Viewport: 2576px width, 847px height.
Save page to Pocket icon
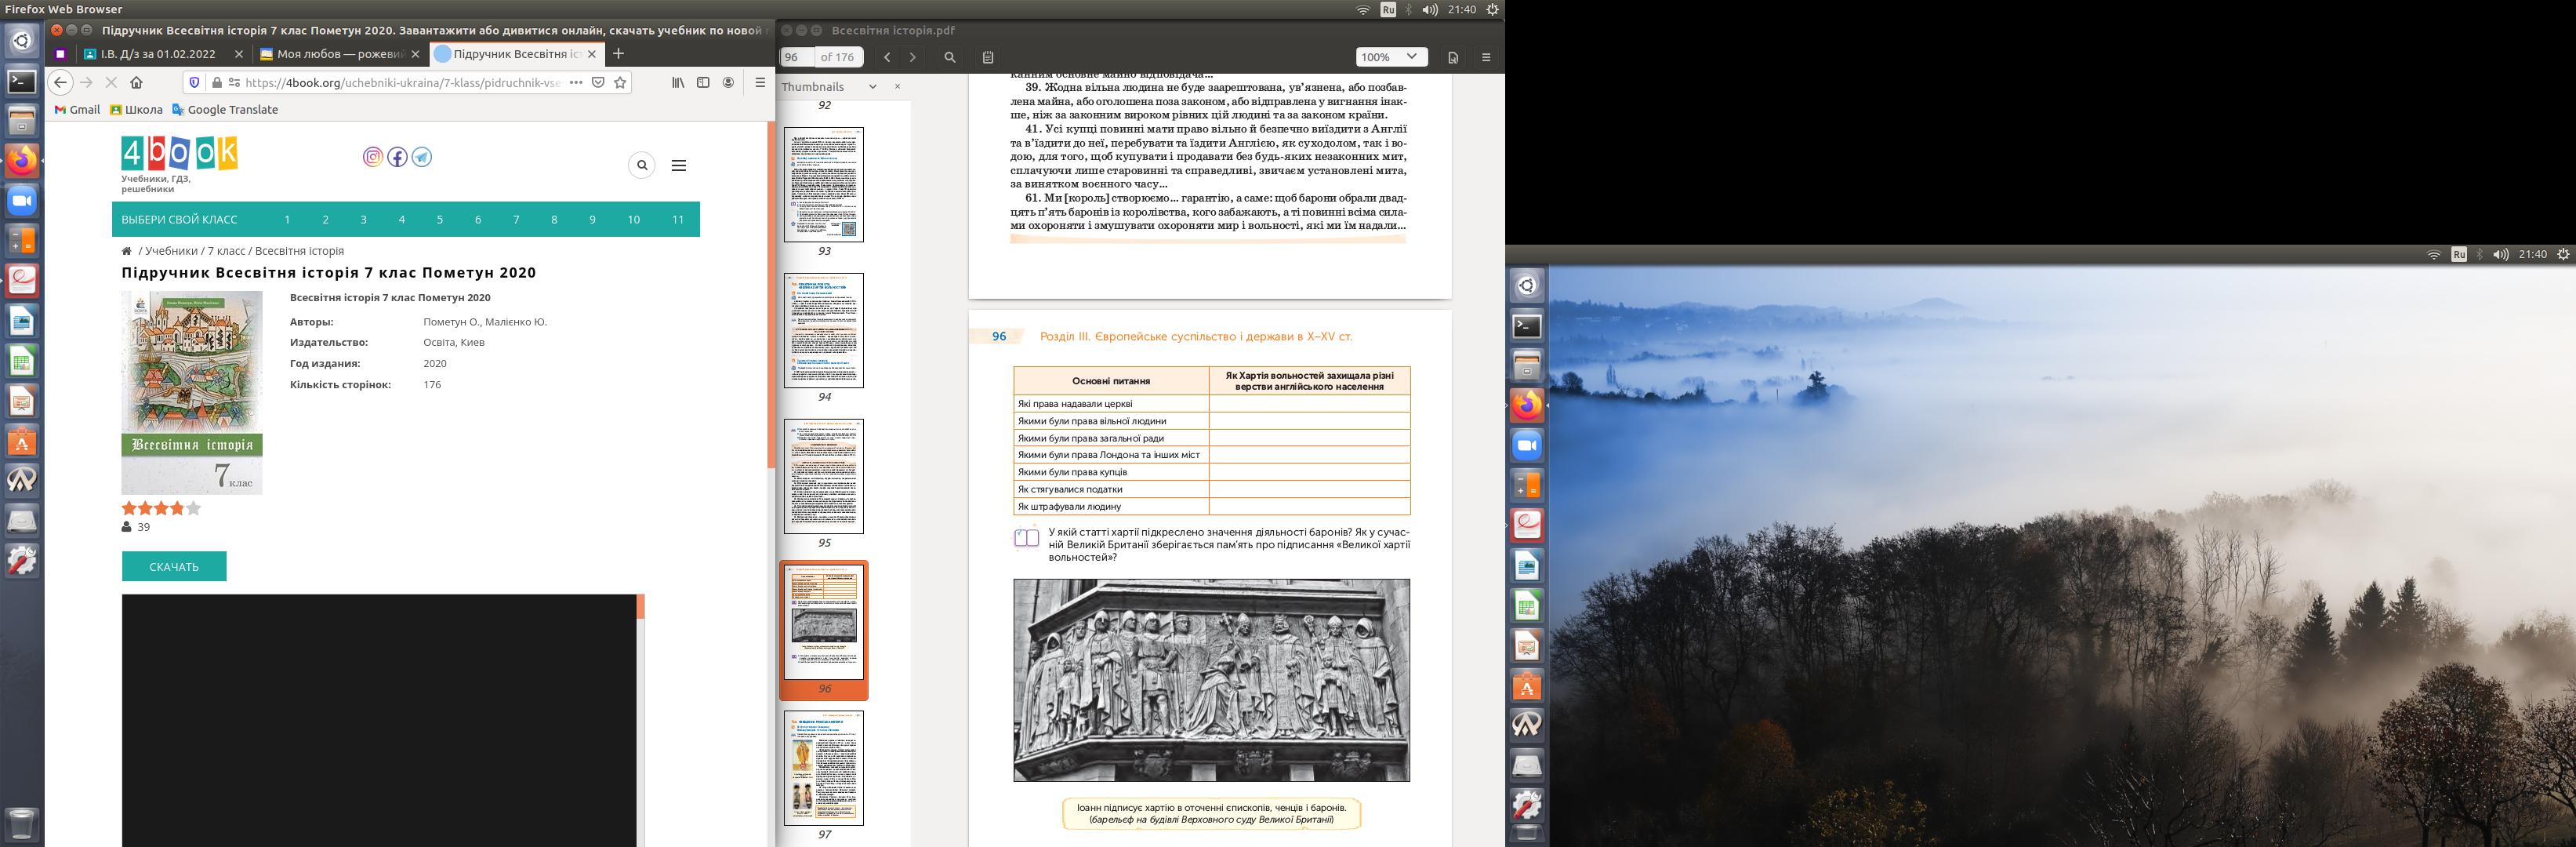[x=598, y=83]
